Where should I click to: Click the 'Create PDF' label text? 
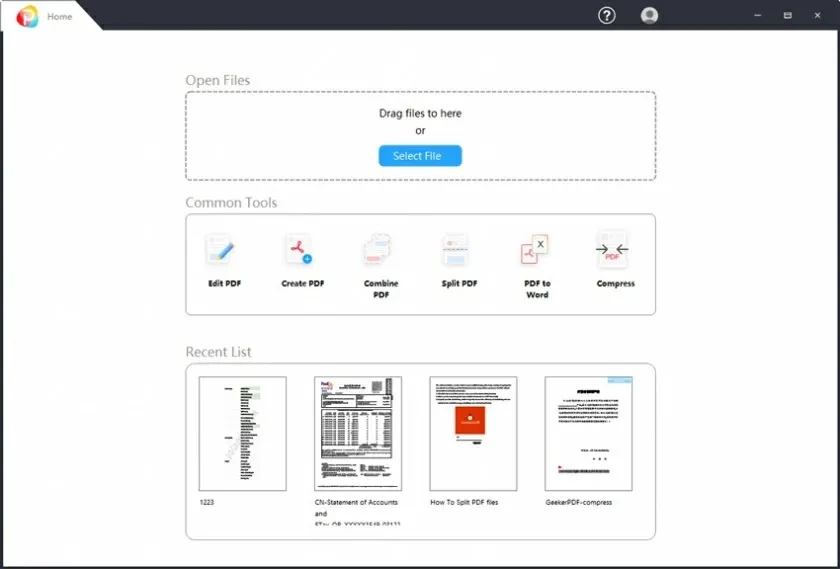tap(303, 283)
